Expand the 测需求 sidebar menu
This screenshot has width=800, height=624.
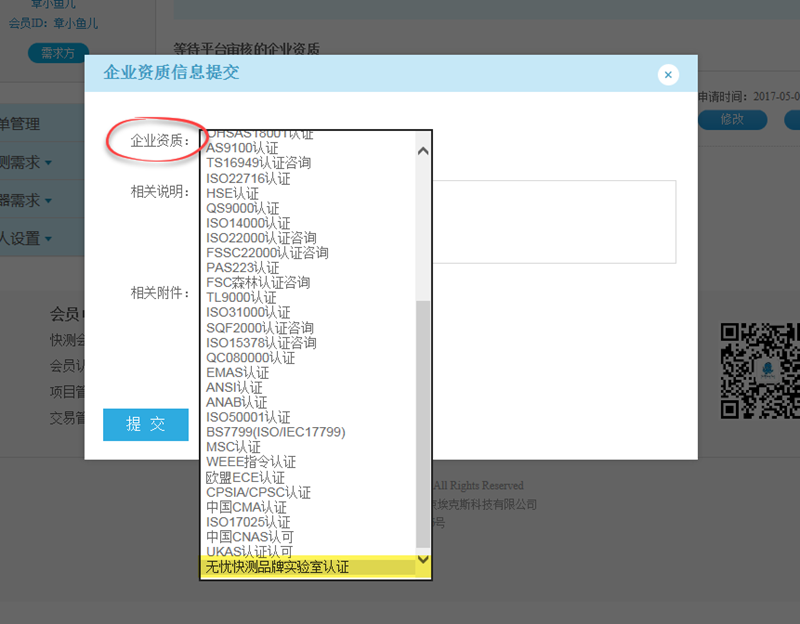[27, 162]
